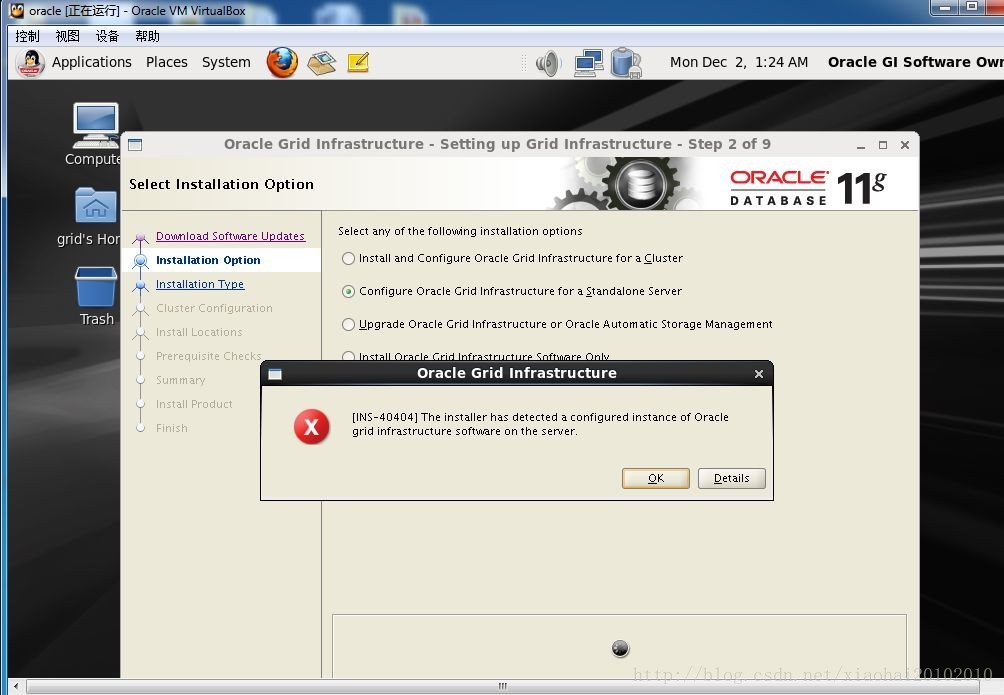Image resolution: width=1004 pixels, height=695 pixels.
Task: Open the mail launcher icon in panel
Action: (x=321, y=62)
